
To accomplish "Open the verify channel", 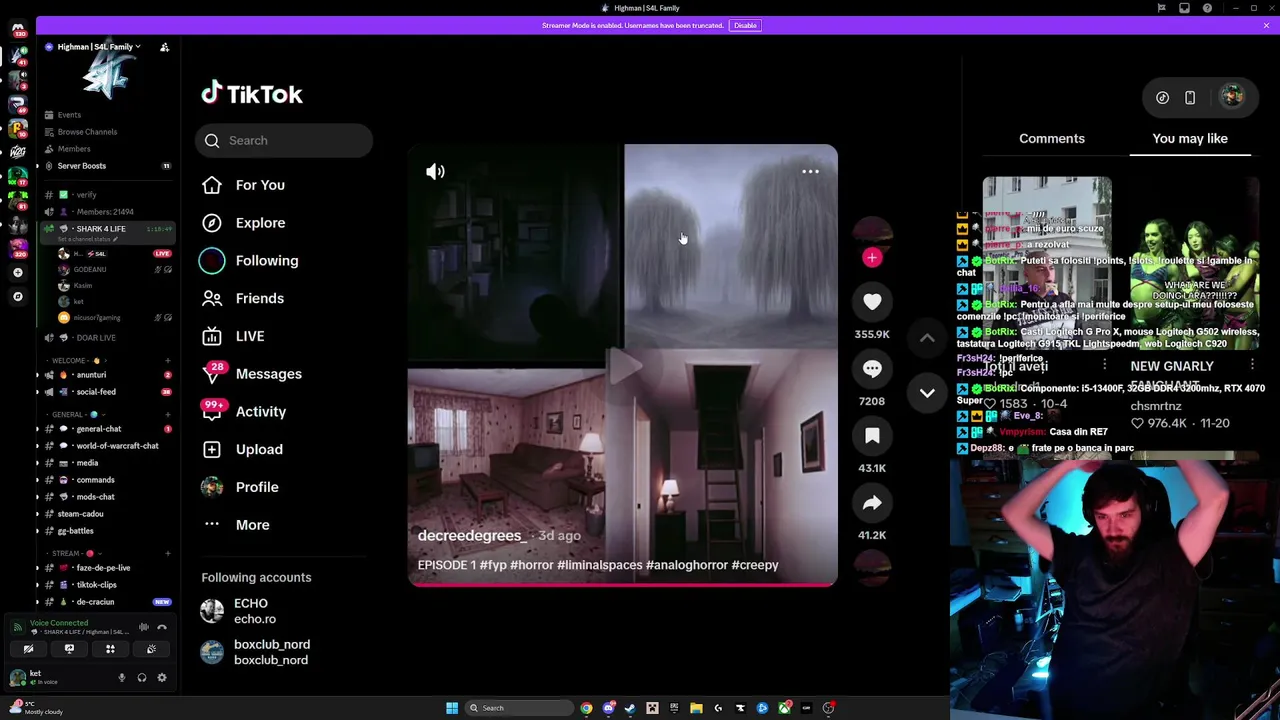I will 86,195.
